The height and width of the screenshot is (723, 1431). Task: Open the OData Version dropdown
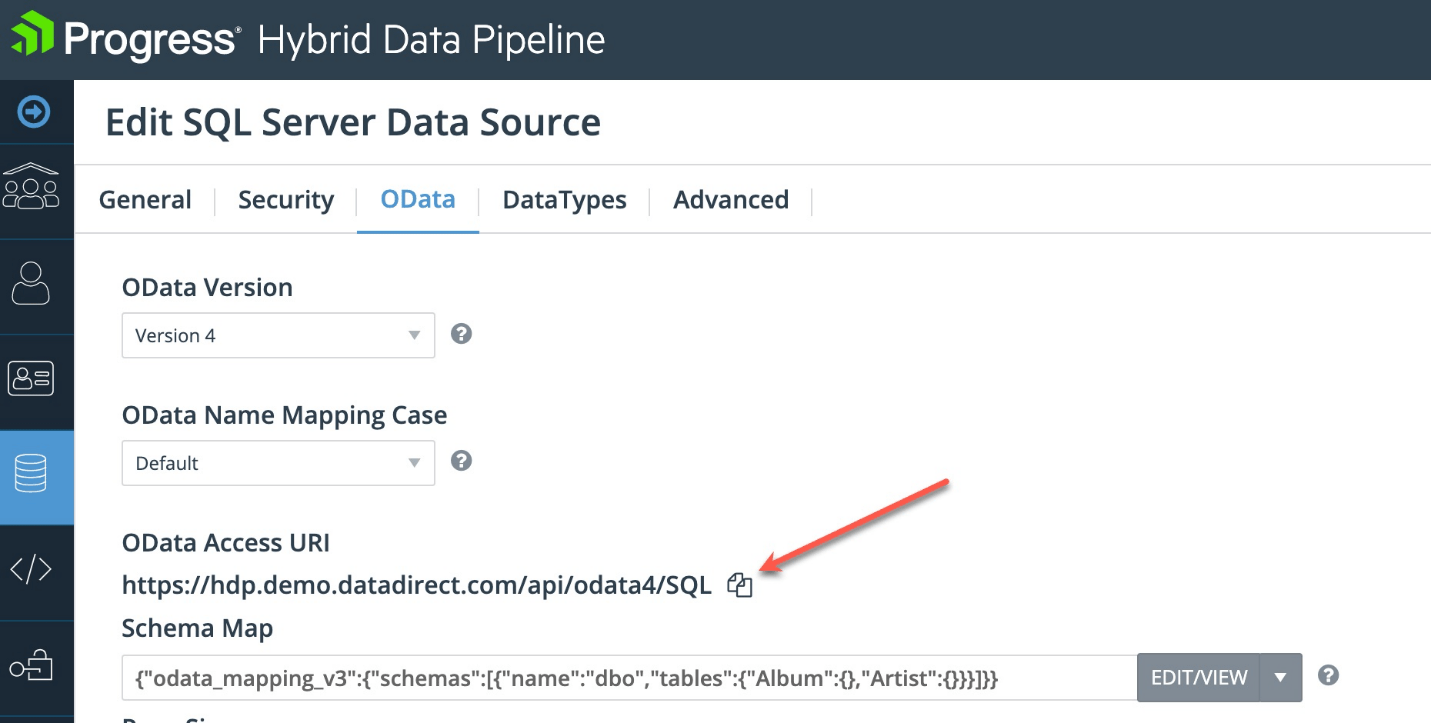click(278, 336)
